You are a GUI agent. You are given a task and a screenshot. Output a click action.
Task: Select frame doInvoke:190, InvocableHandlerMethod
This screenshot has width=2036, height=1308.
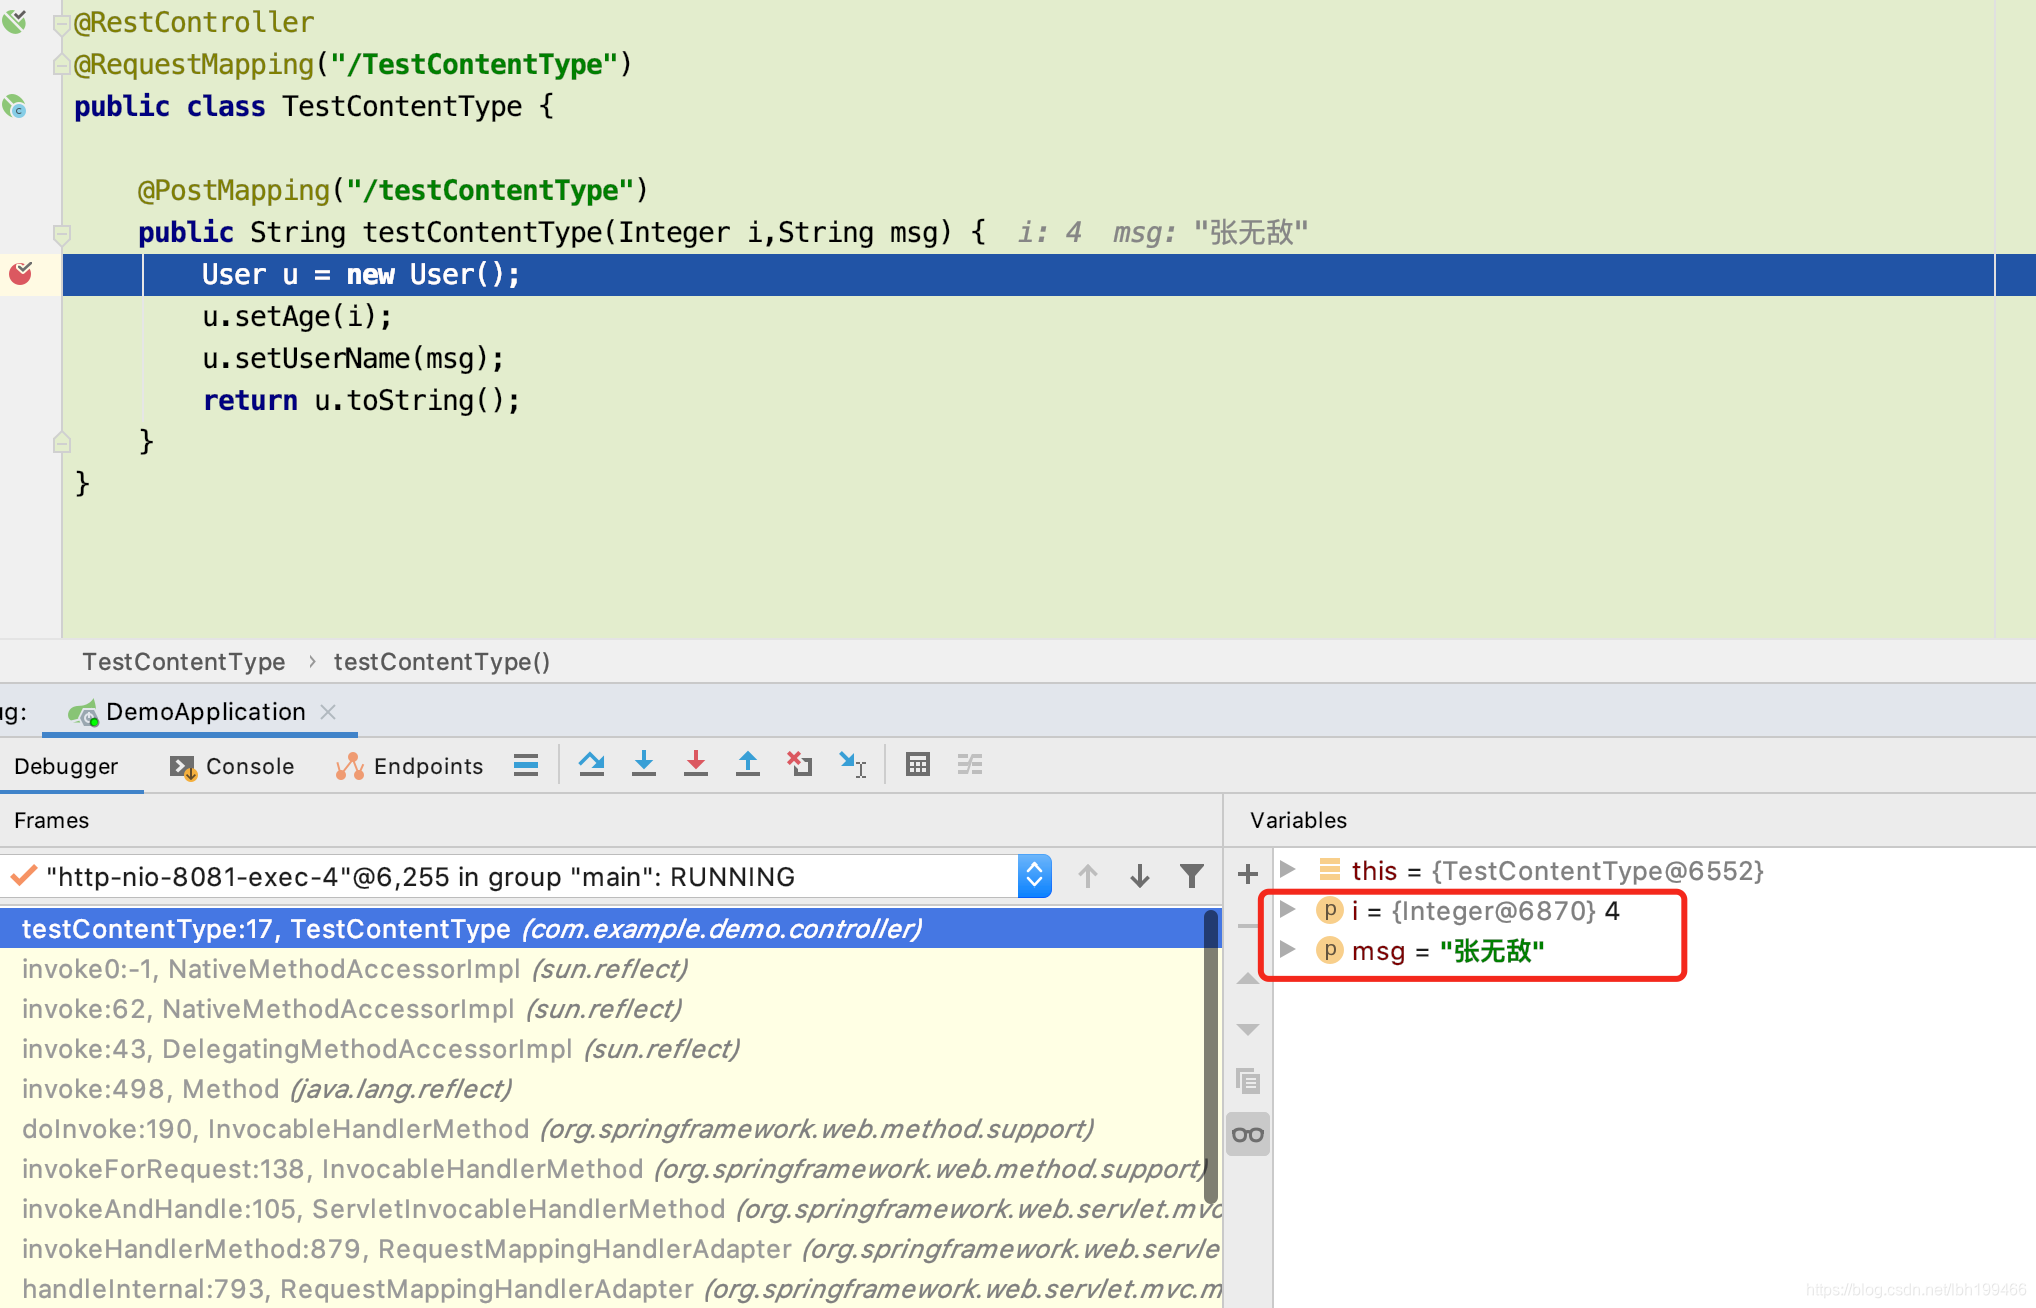point(602,1129)
